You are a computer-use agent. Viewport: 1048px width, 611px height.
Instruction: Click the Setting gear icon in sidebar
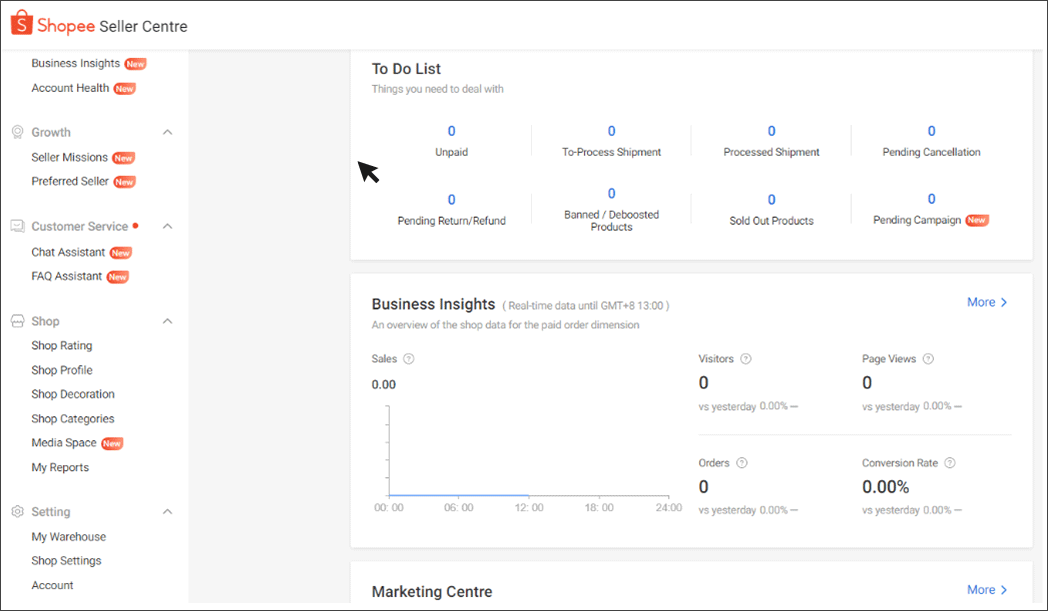17,512
